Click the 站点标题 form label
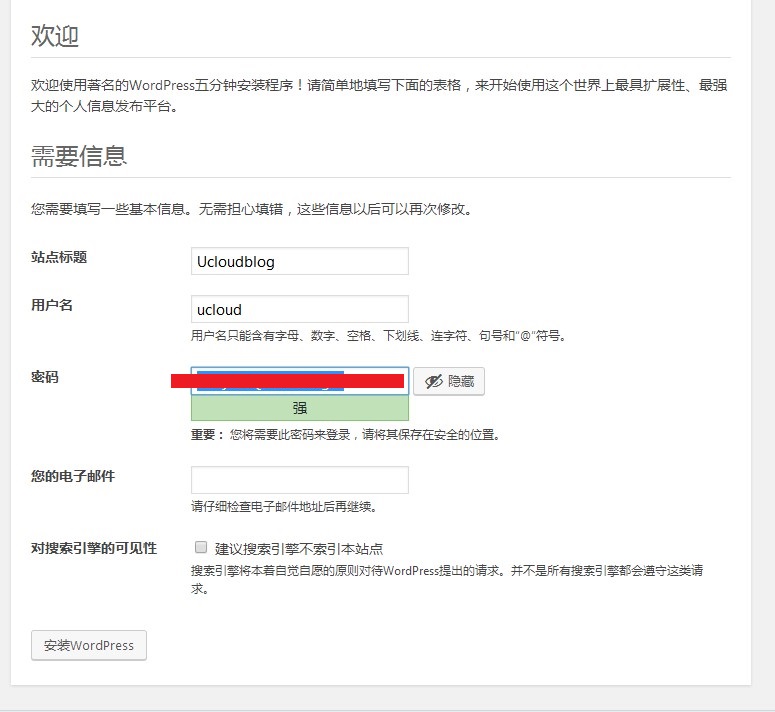This screenshot has height=712, width=775. click(59, 257)
